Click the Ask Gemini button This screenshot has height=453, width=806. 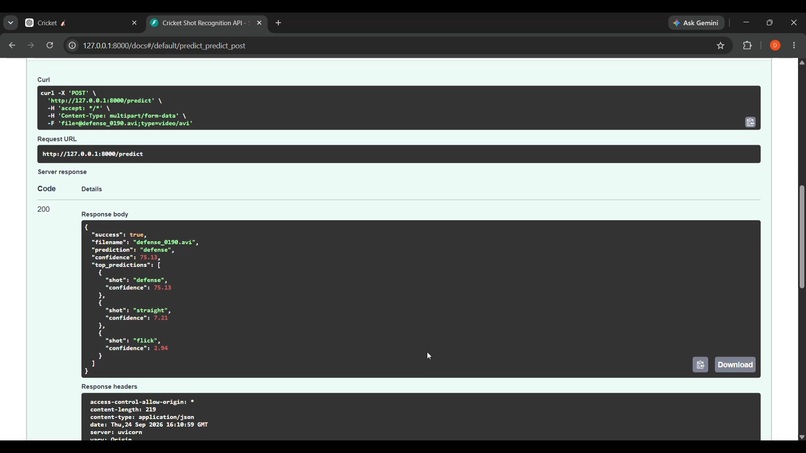696,23
